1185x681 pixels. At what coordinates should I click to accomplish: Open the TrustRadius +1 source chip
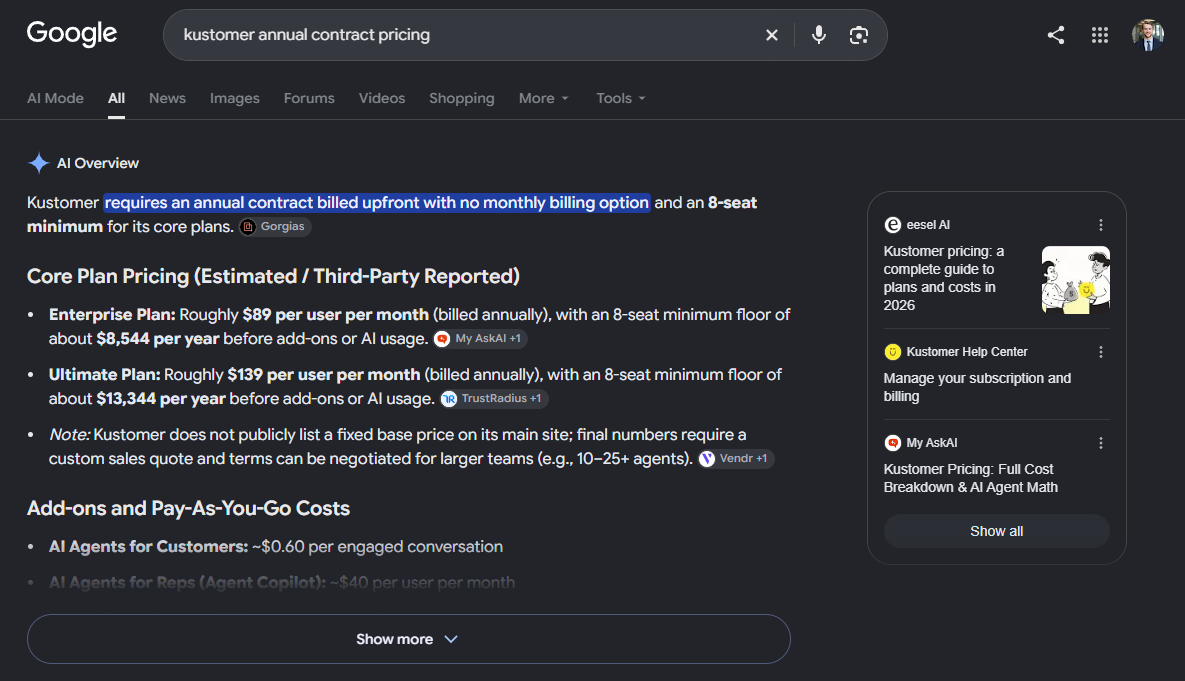(x=494, y=398)
